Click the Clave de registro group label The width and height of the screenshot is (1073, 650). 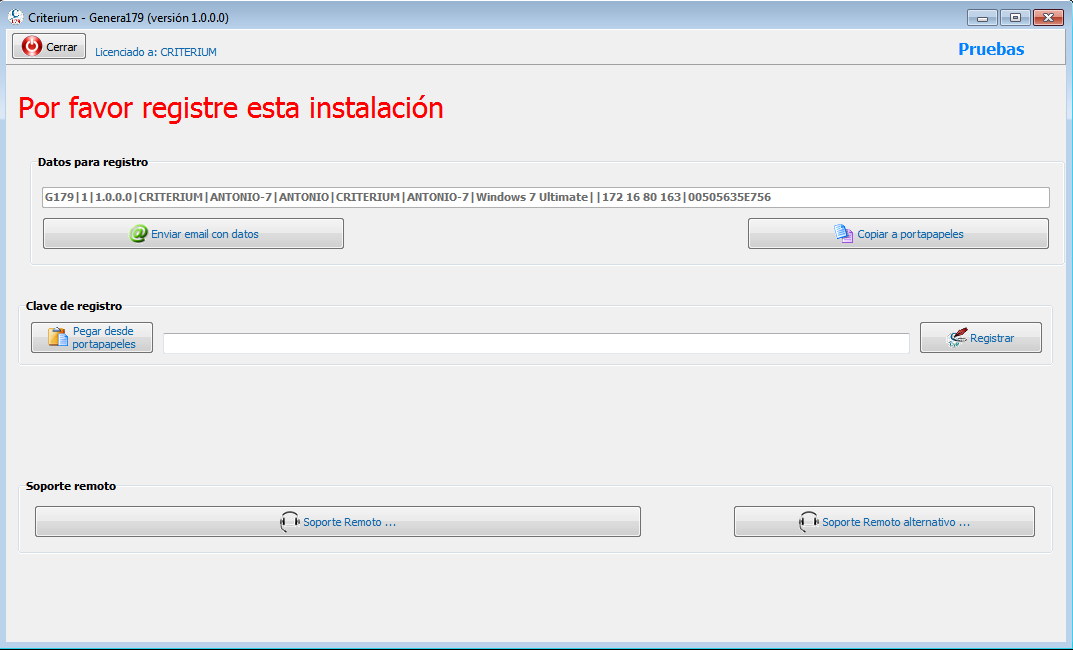pyautogui.click(x=74, y=306)
